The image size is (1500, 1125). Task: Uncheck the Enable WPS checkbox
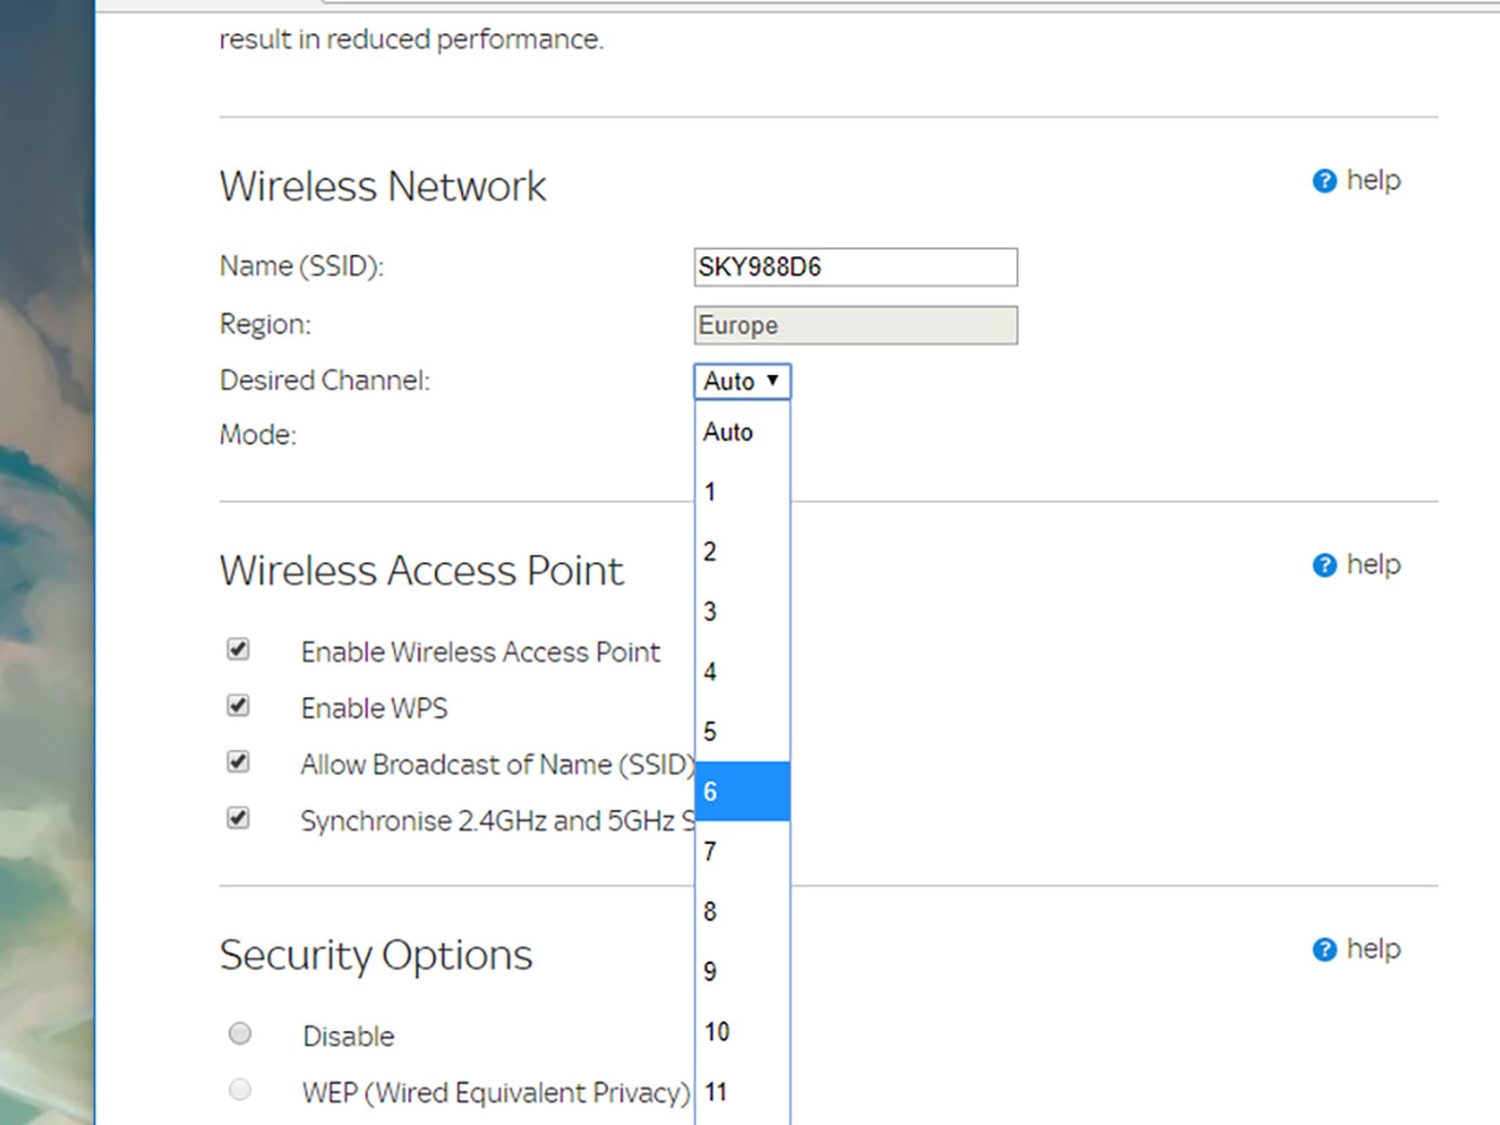[238, 706]
